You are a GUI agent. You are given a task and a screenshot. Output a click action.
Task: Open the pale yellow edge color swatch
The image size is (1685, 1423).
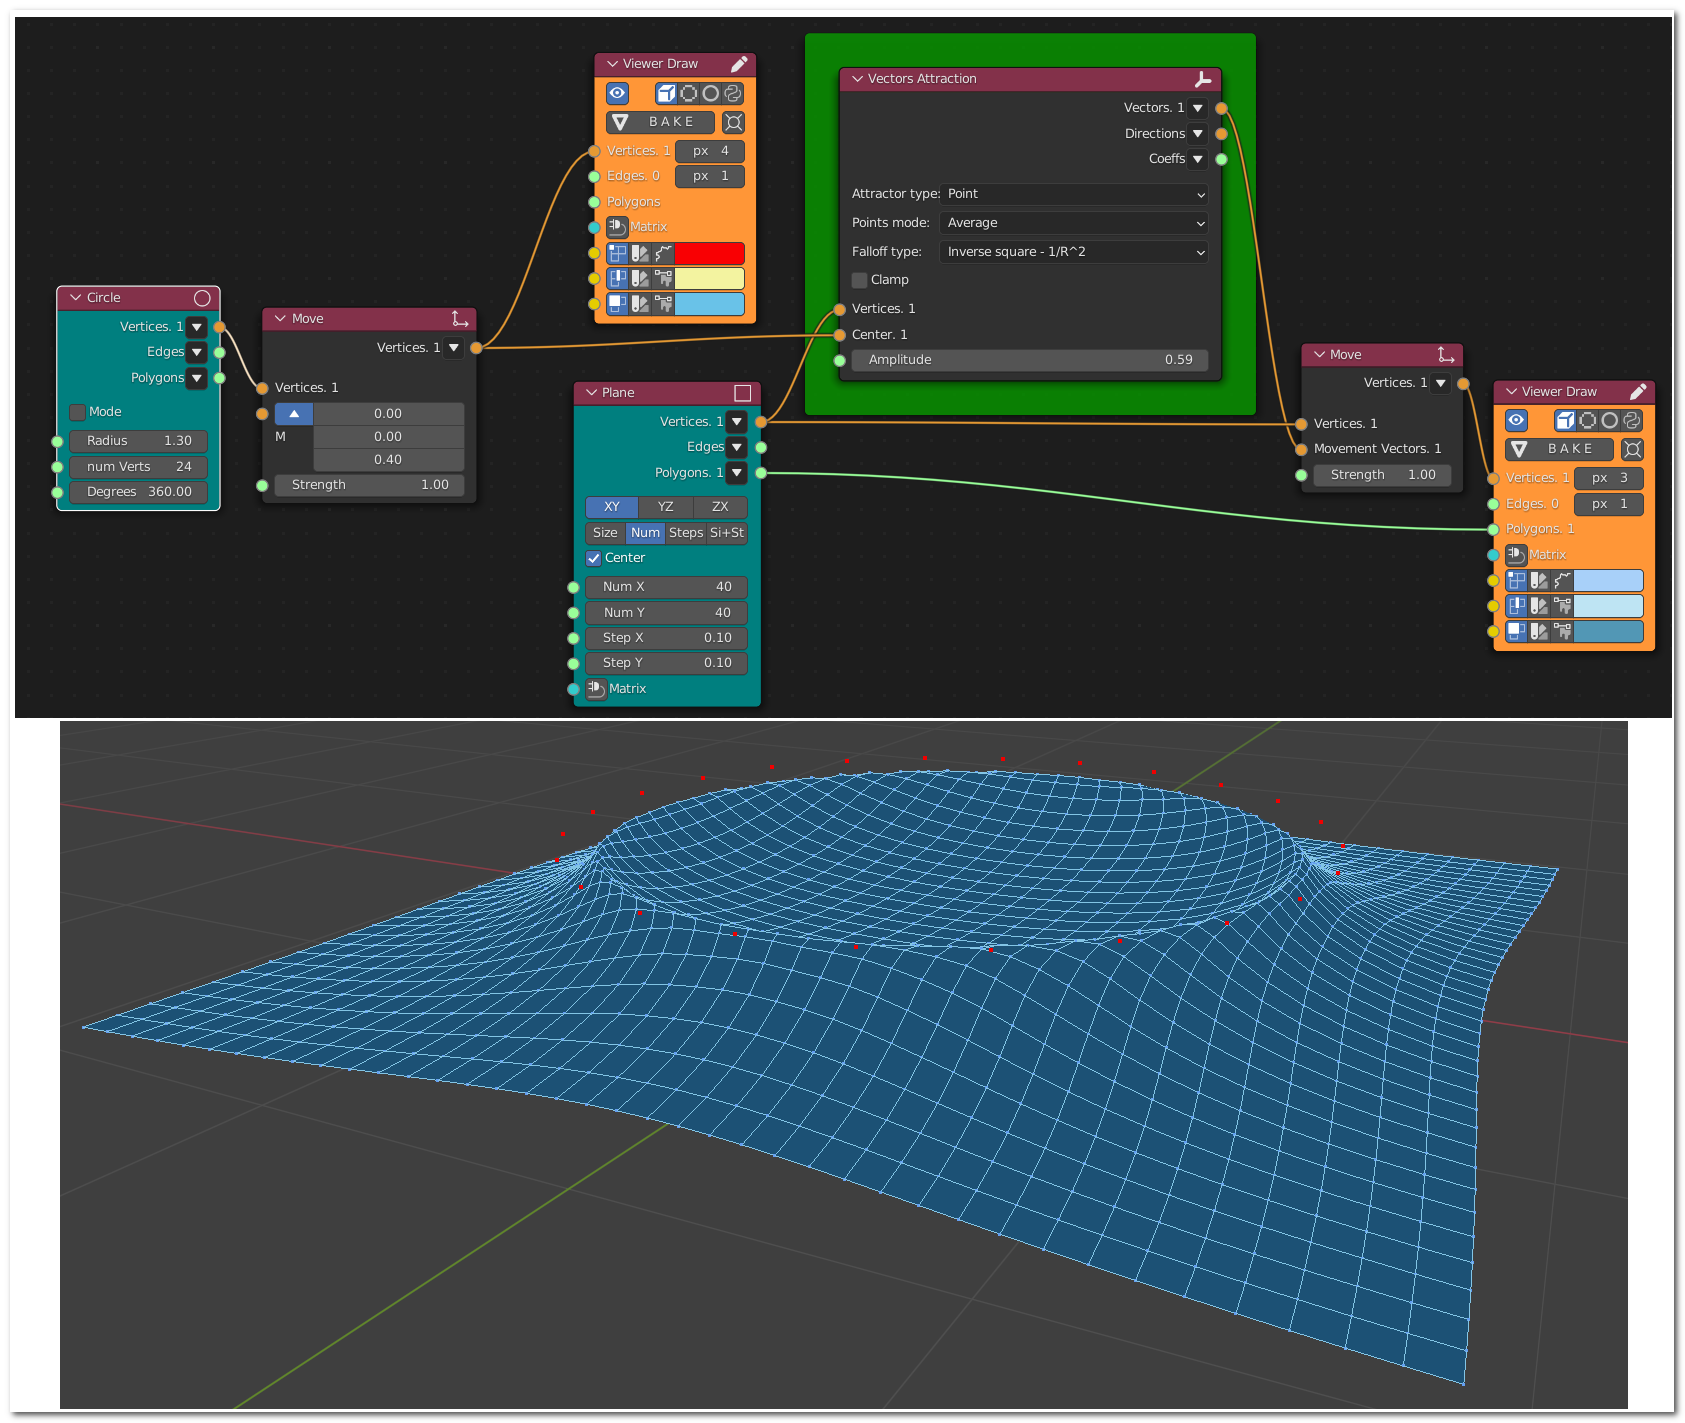pyautogui.click(x=710, y=278)
